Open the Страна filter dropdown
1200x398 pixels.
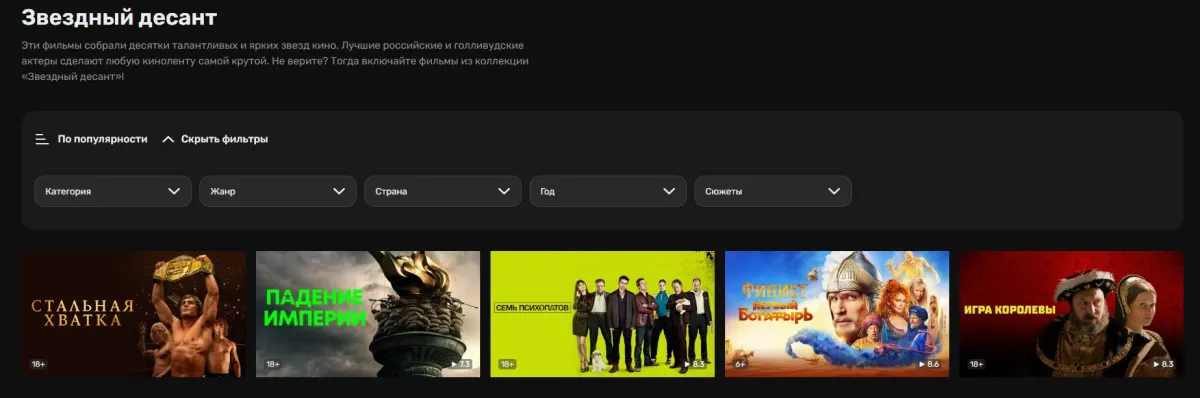443,191
